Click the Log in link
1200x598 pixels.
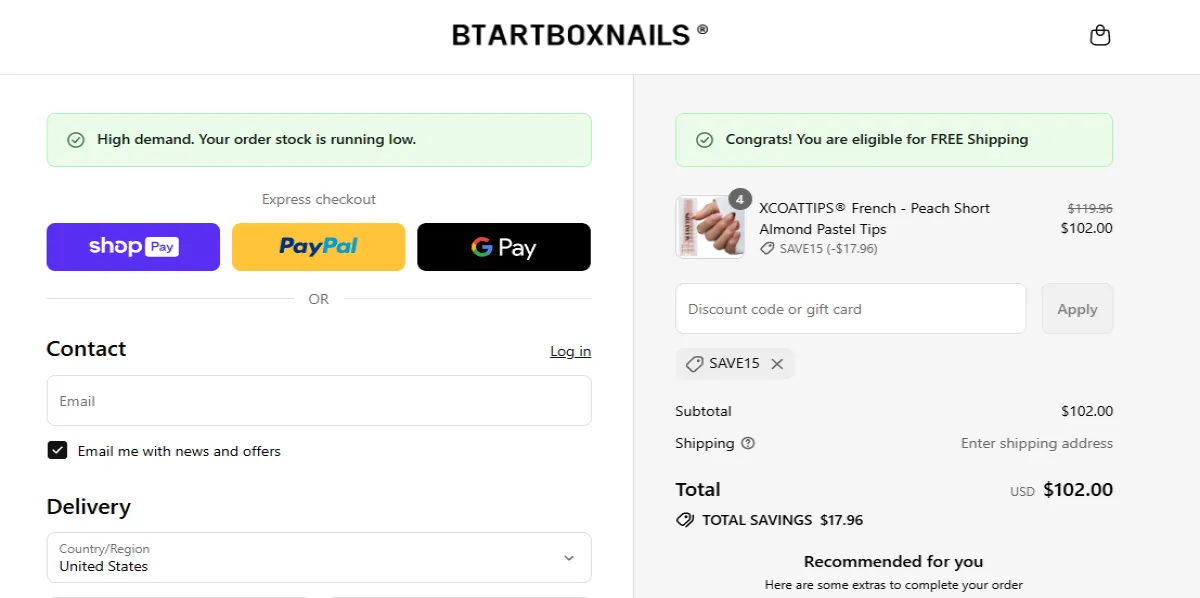[570, 351]
